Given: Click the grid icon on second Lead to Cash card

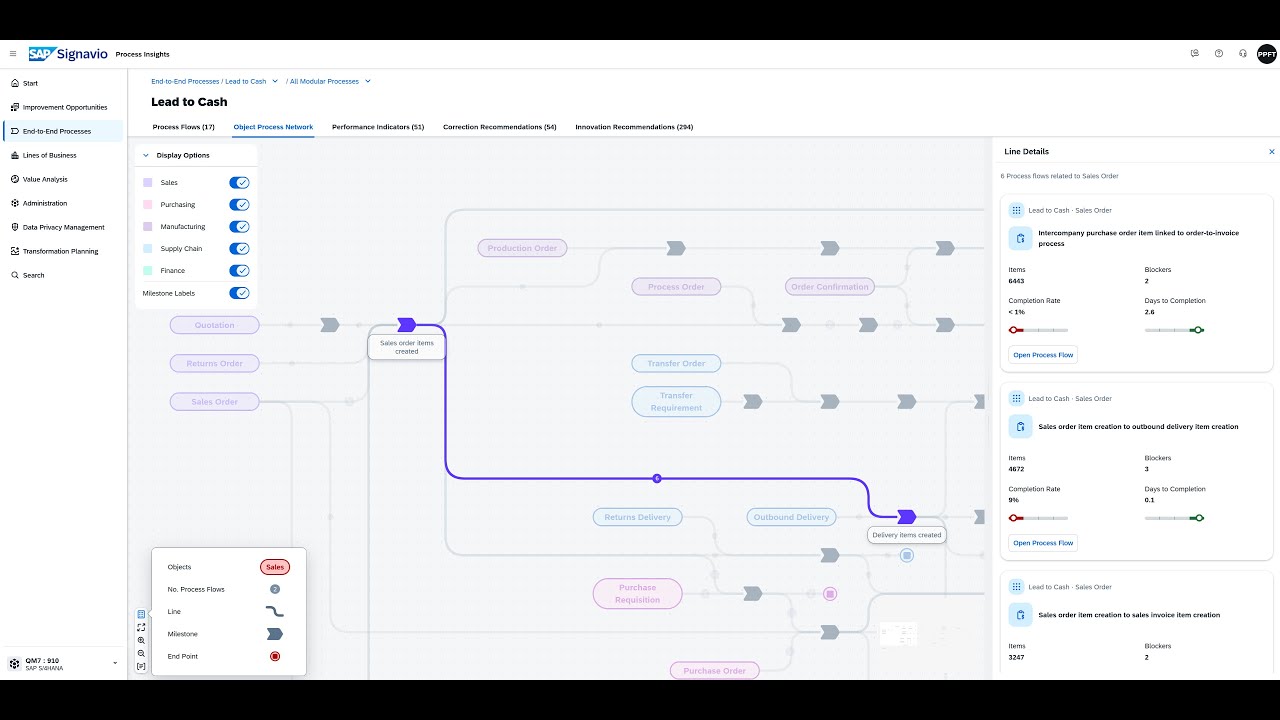Looking at the screenshot, I should (x=1016, y=398).
